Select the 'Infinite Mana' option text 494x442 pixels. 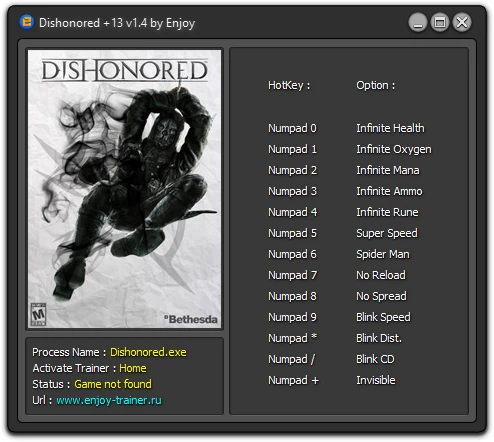388,170
